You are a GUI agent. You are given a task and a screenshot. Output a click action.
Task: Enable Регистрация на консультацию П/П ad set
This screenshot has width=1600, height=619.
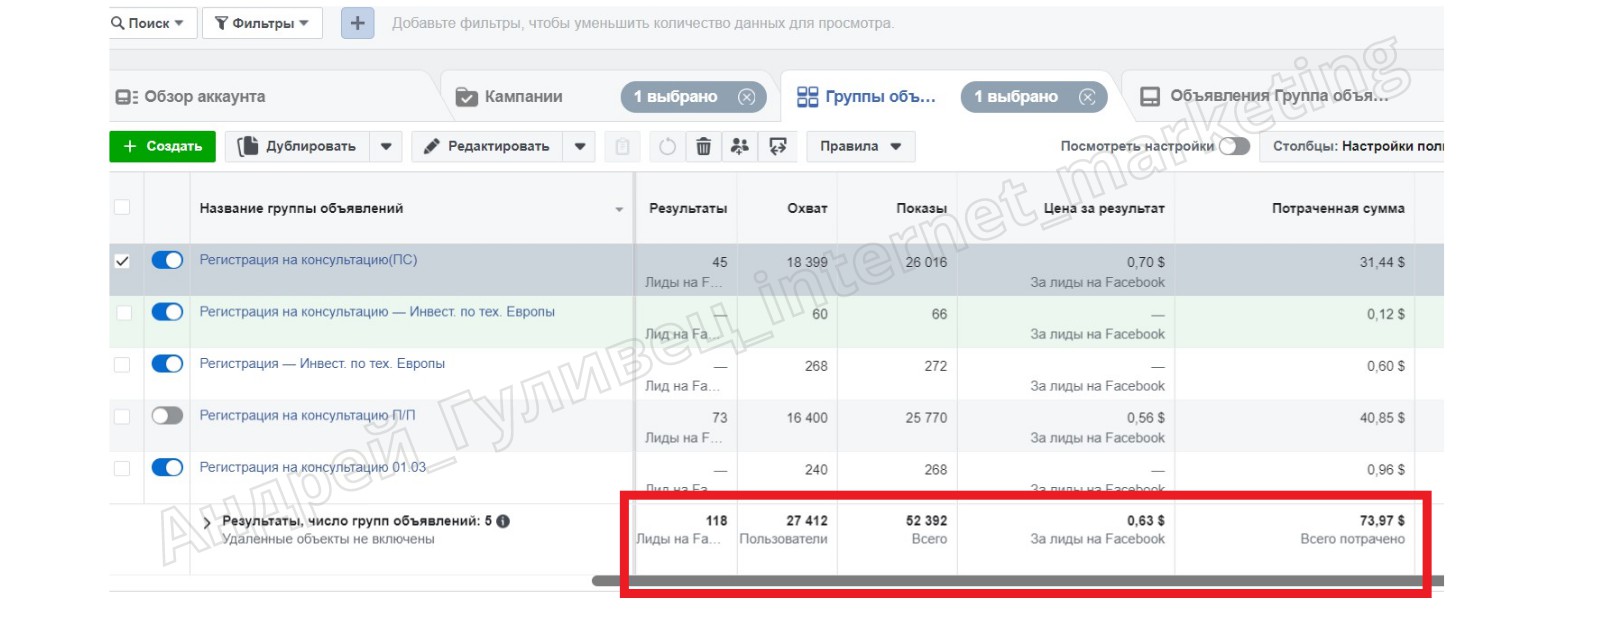[x=167, y=416]
